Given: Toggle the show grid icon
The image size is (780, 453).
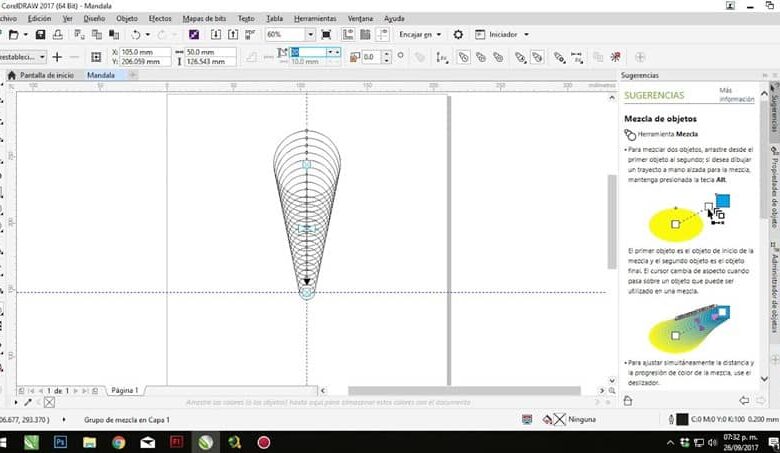Looking at the screenshot, I should (365, 34).
